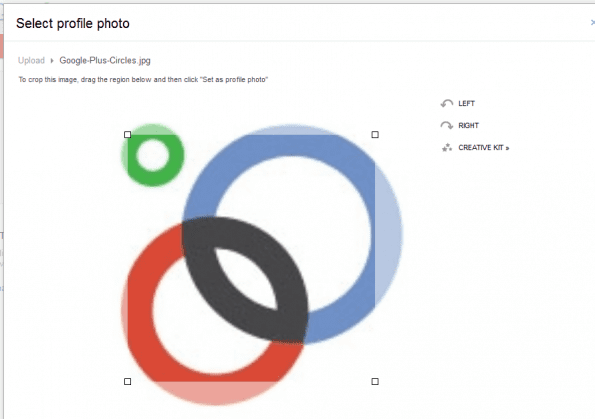
Task: Click the rotate left arrow icon
Action: 447,103
